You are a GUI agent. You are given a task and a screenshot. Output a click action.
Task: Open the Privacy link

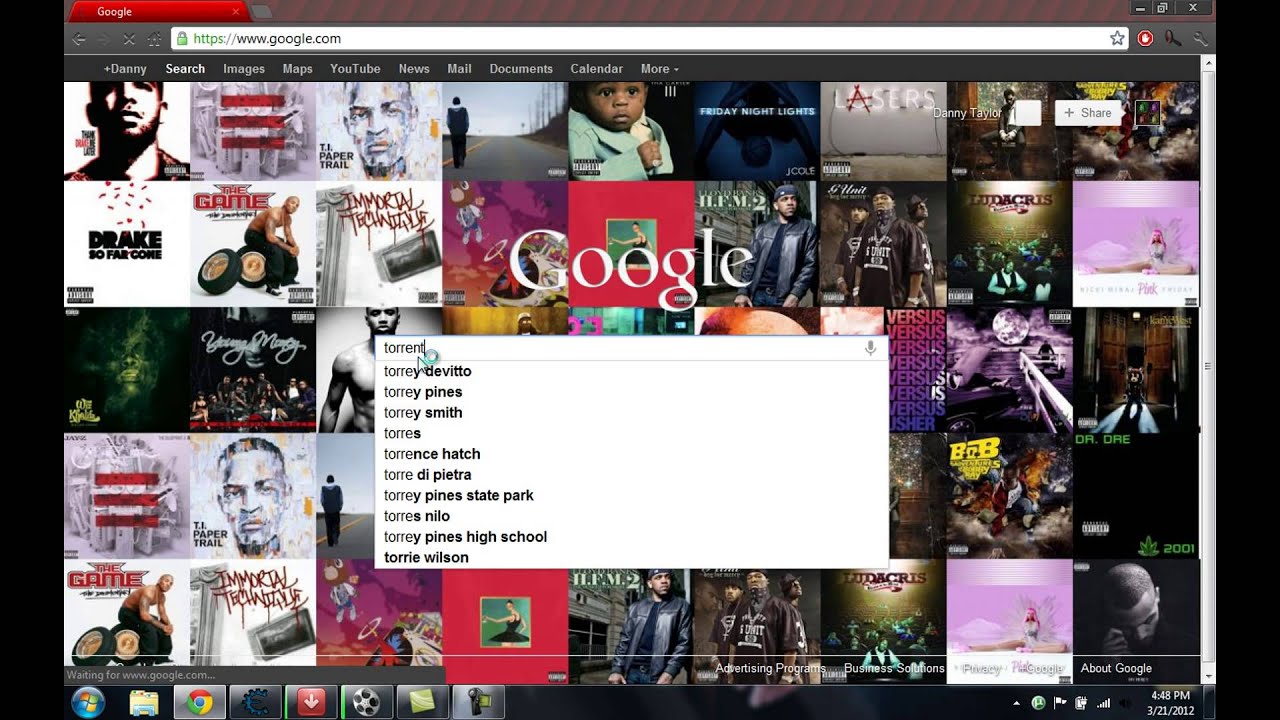(x=981, y=668)
